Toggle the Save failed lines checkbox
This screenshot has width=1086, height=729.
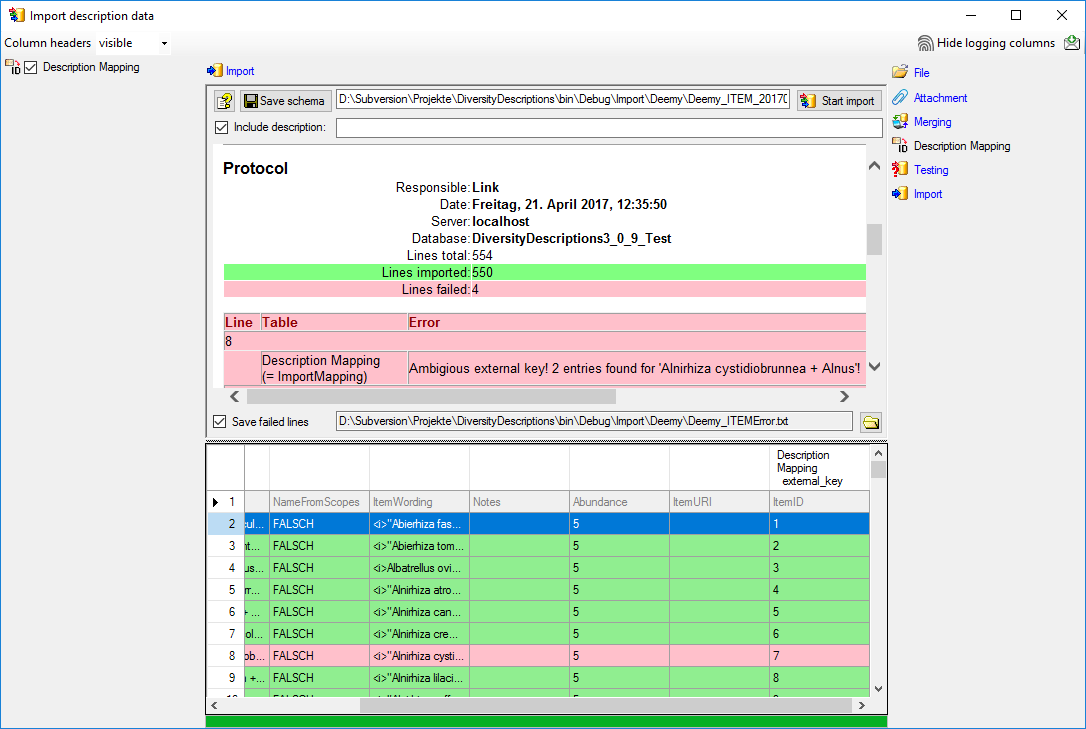[x=219, y=422]
